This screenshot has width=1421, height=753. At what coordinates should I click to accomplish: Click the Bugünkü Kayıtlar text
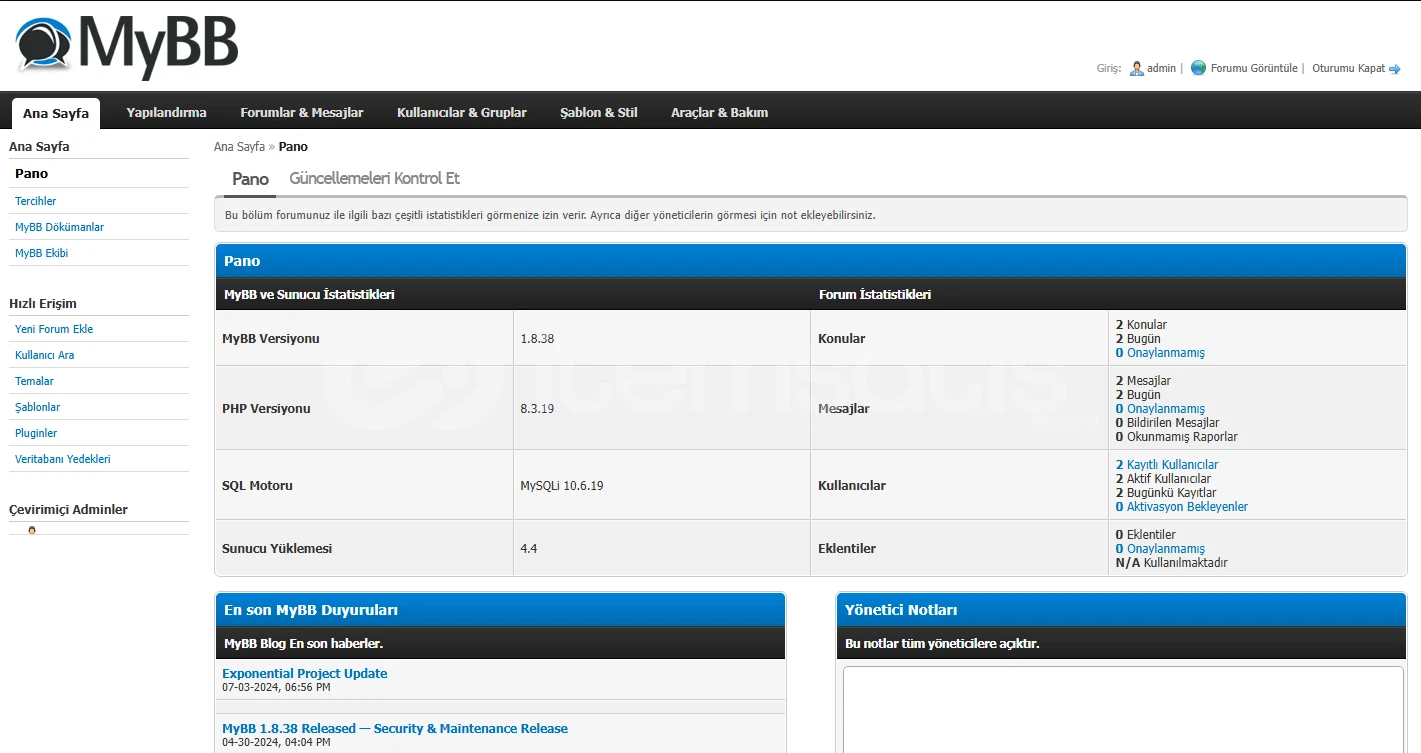tap(1166, 493)
